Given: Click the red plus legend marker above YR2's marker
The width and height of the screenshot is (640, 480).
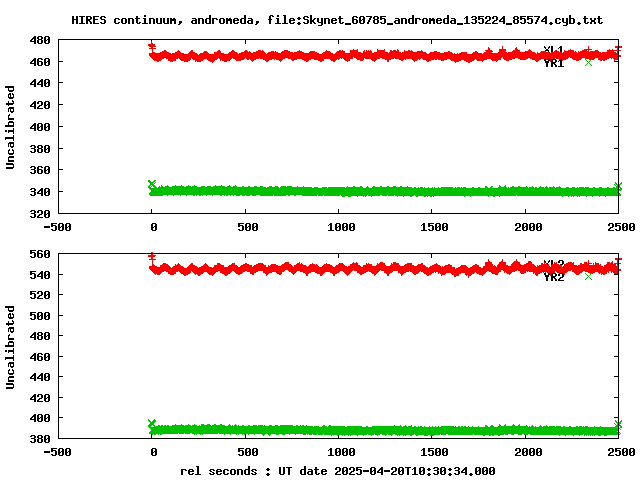Looking at the screenshot, I should [x=588, y=264].
